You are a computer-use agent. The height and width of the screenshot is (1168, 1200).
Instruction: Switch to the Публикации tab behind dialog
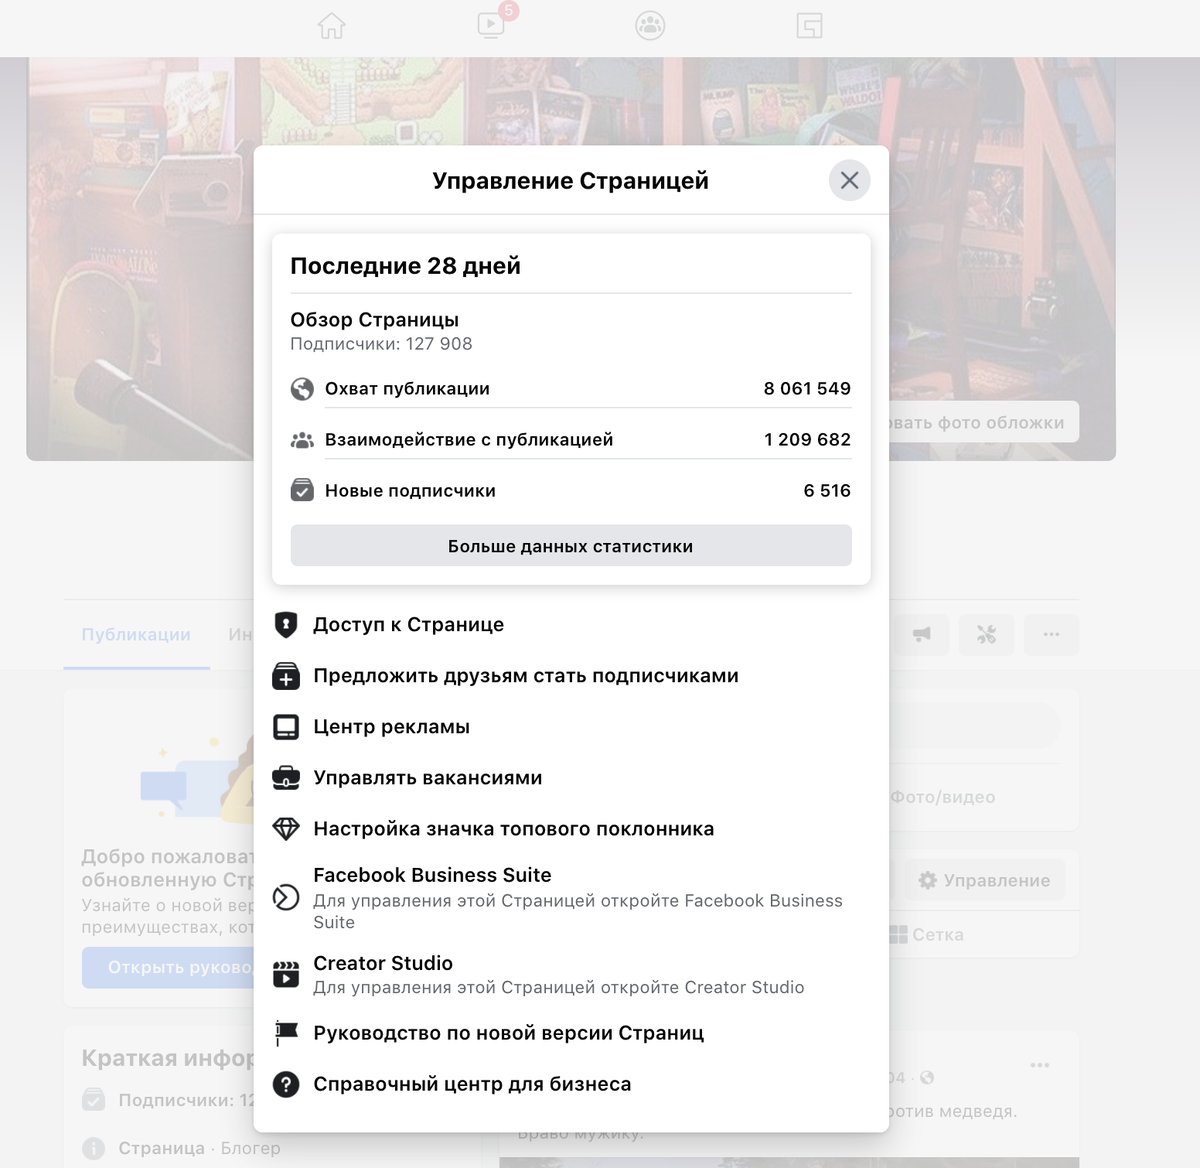click(136, 634)
